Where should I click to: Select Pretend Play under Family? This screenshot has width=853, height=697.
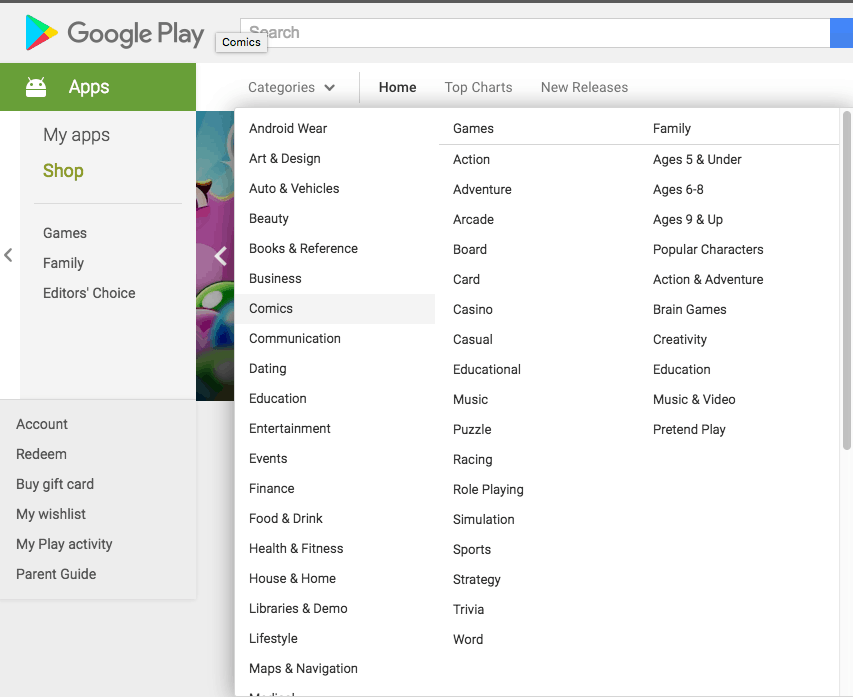[689, 429]
